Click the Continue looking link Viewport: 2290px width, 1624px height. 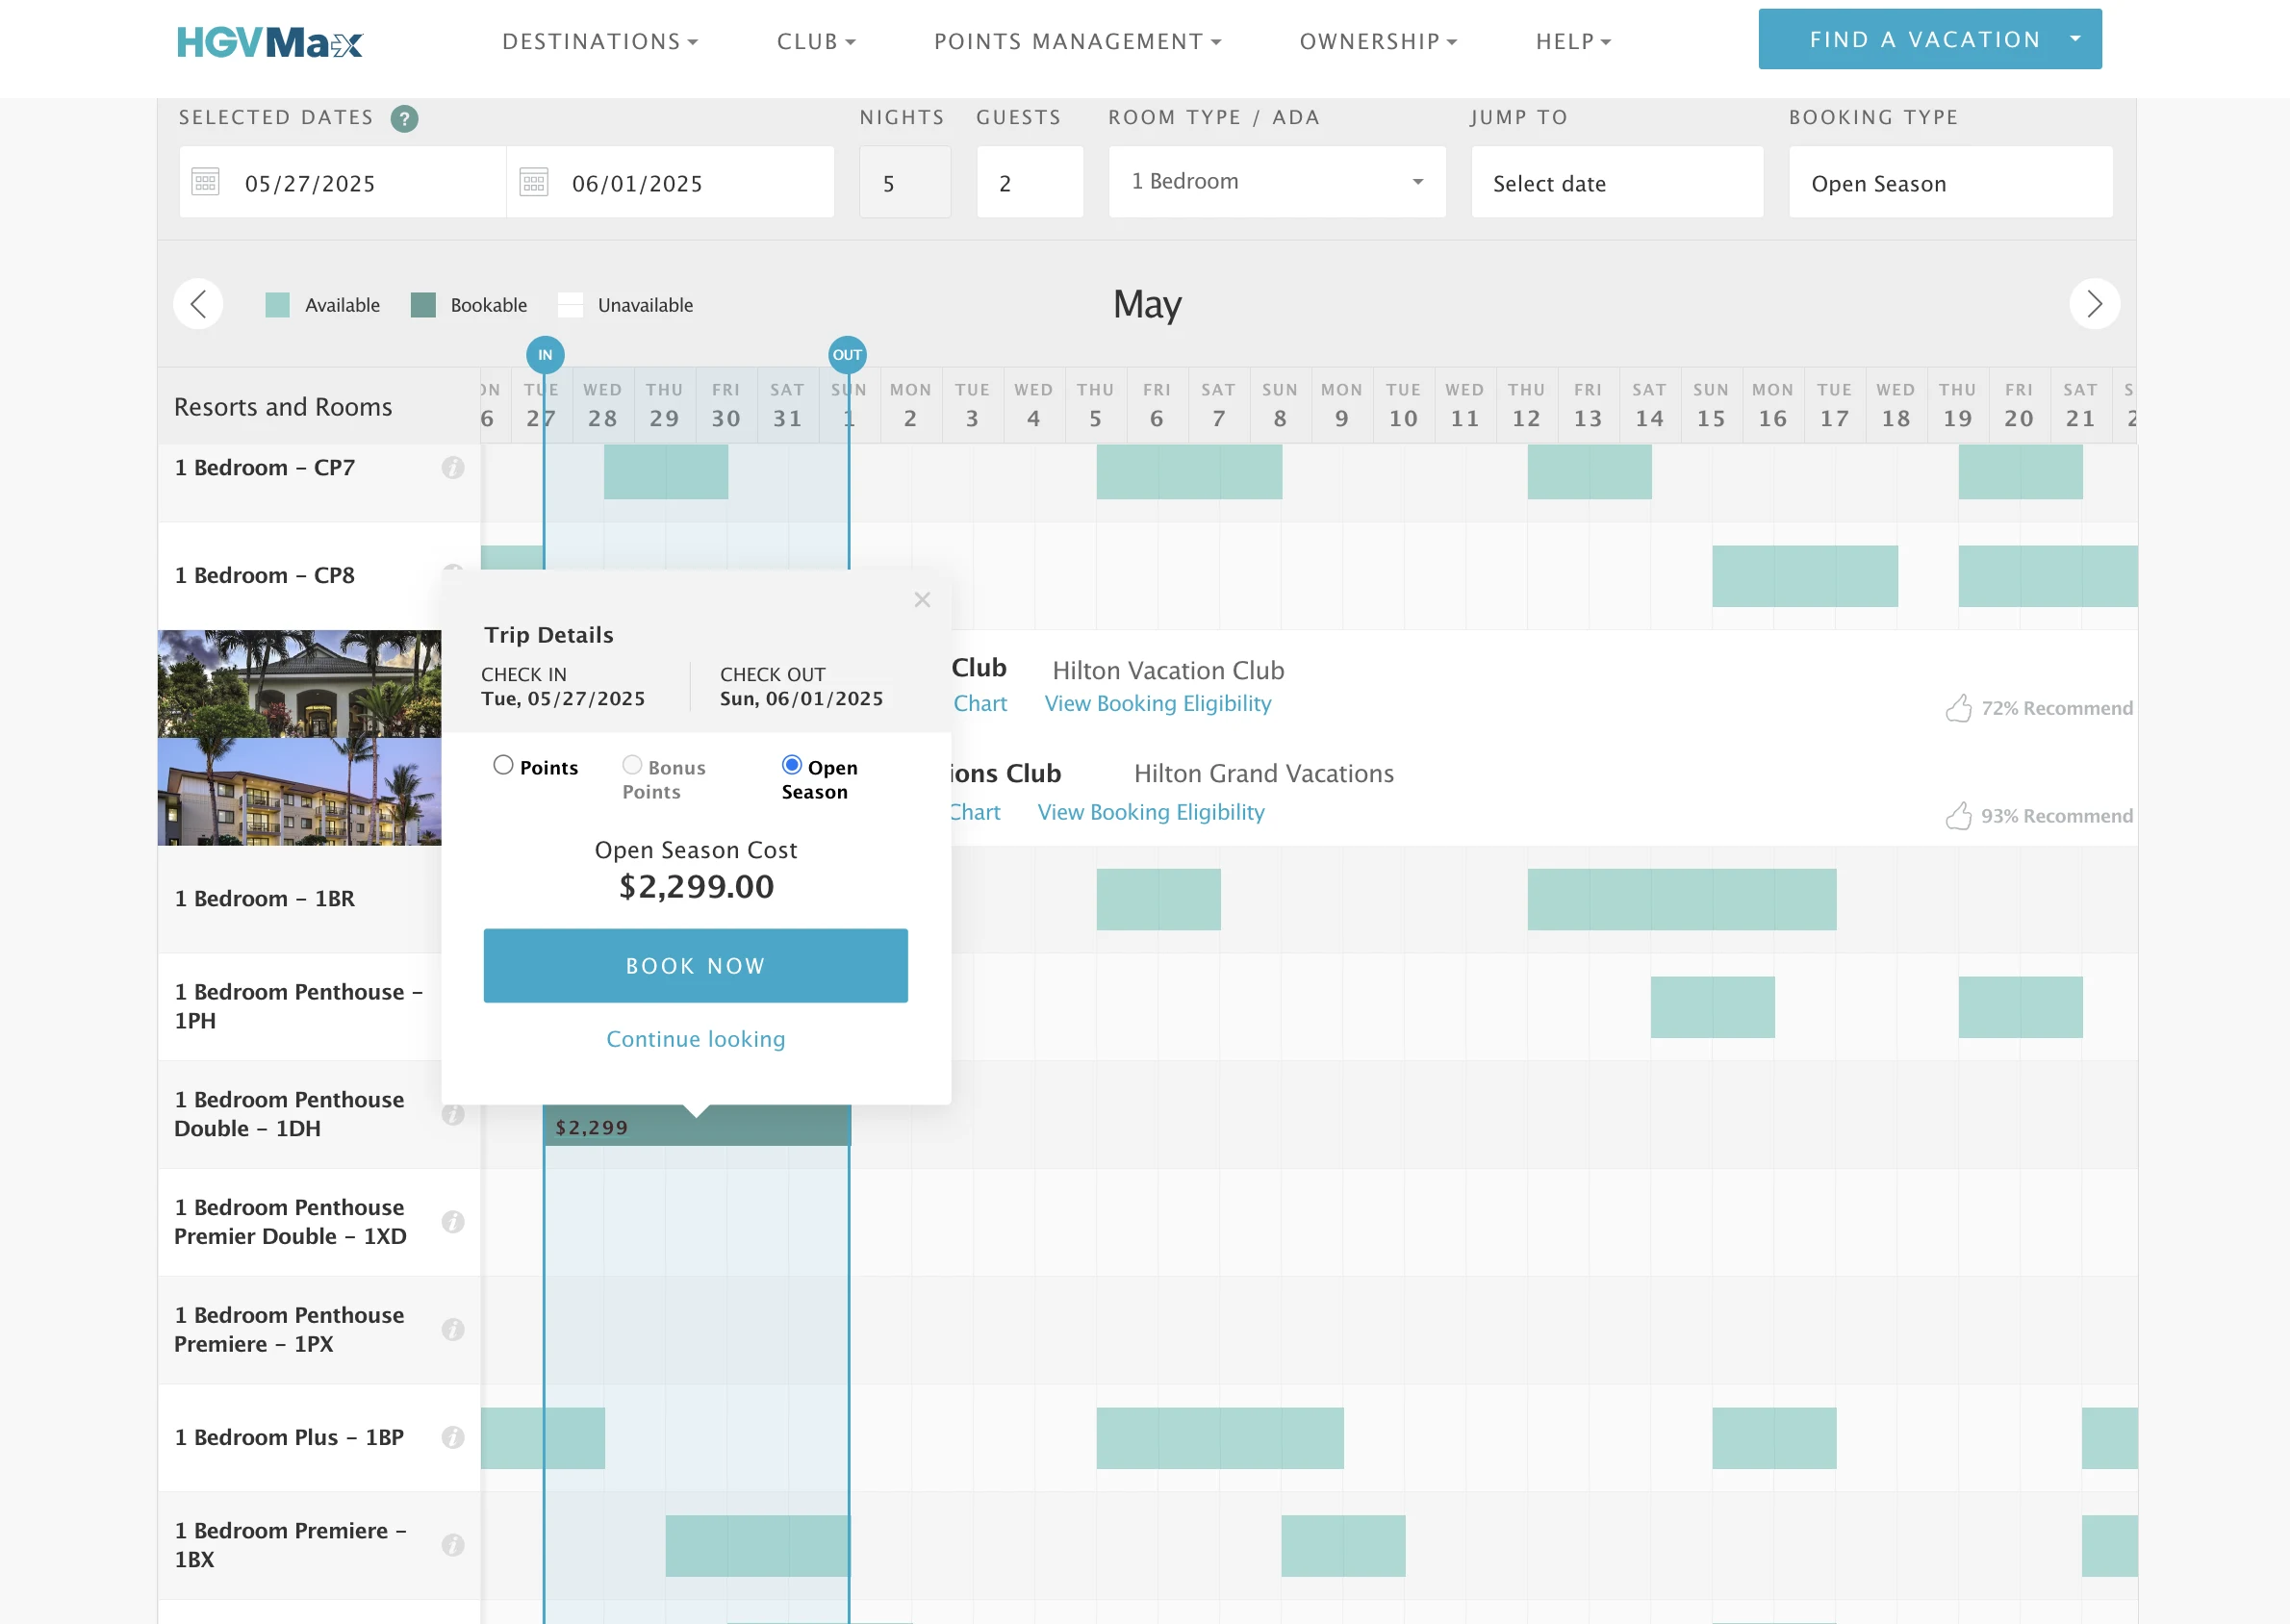pos(696,1039)
